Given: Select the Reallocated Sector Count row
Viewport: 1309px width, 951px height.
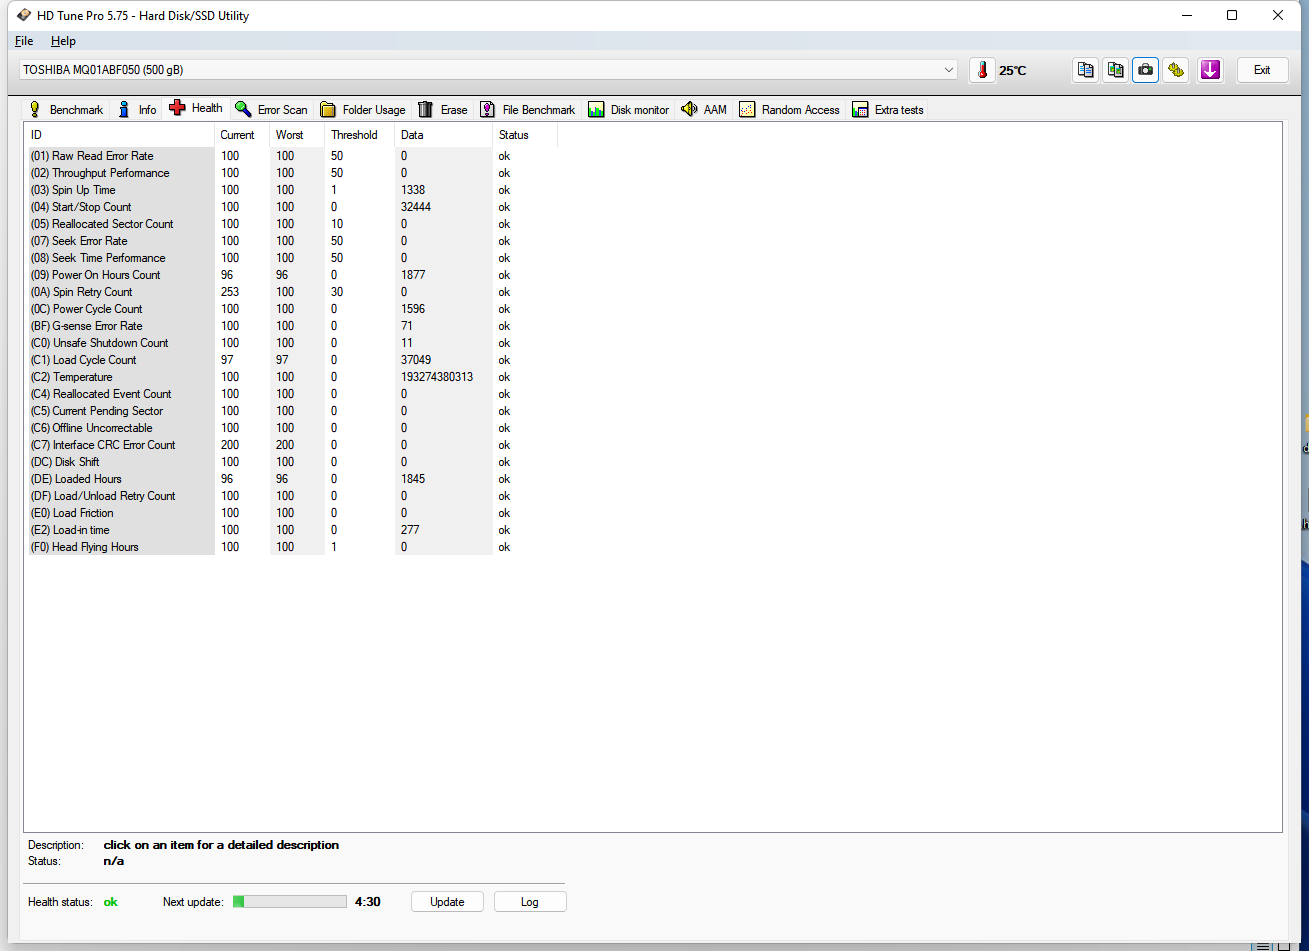Looking at the screenshot, I should tap(112, 224).
